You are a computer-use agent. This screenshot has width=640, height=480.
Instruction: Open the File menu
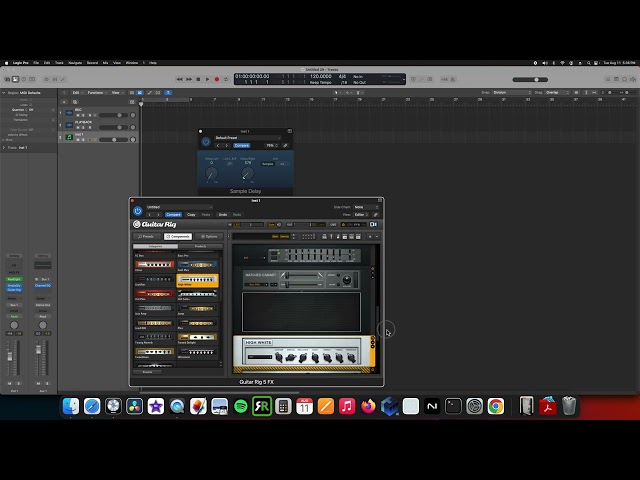pos(36,63)
